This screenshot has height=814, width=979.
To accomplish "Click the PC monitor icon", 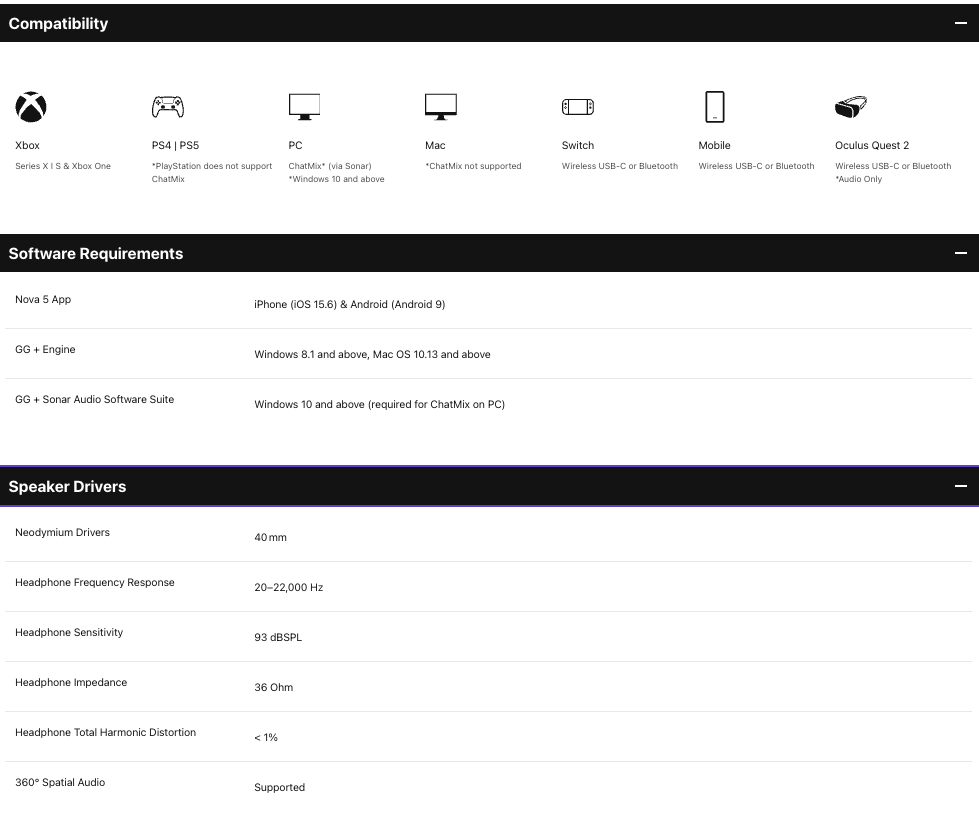I will [304, 107].
